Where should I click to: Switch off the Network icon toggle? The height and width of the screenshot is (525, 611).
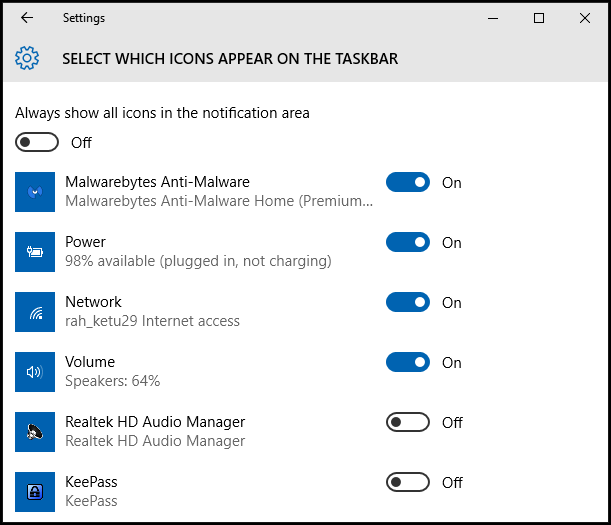(408, 302)
